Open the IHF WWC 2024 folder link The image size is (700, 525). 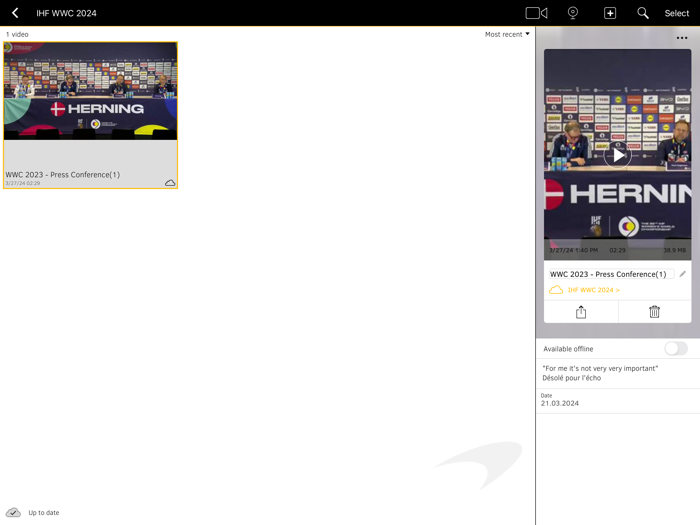tap(593, 290)
